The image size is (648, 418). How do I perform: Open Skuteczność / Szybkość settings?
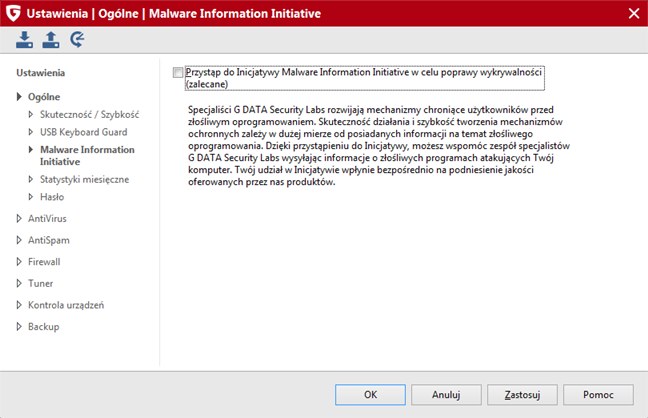click(x=89, y=115)
